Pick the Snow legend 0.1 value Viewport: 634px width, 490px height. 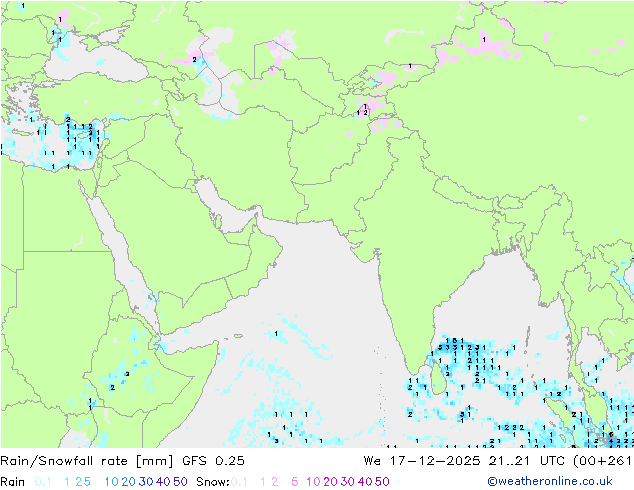click(239, 482)
